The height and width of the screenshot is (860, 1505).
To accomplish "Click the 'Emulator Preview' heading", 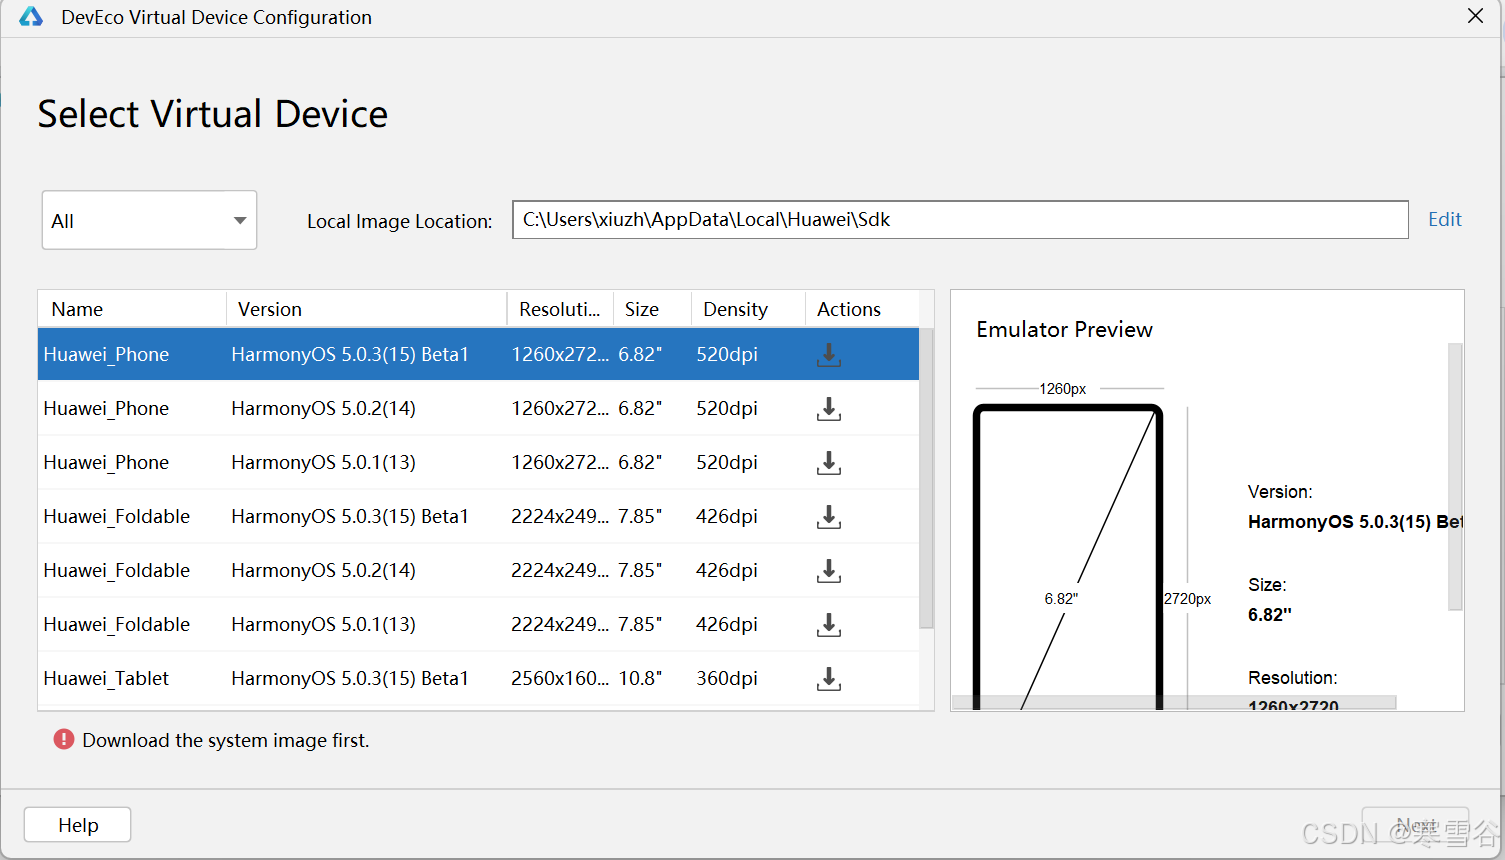I will (x=1064, y=329).
